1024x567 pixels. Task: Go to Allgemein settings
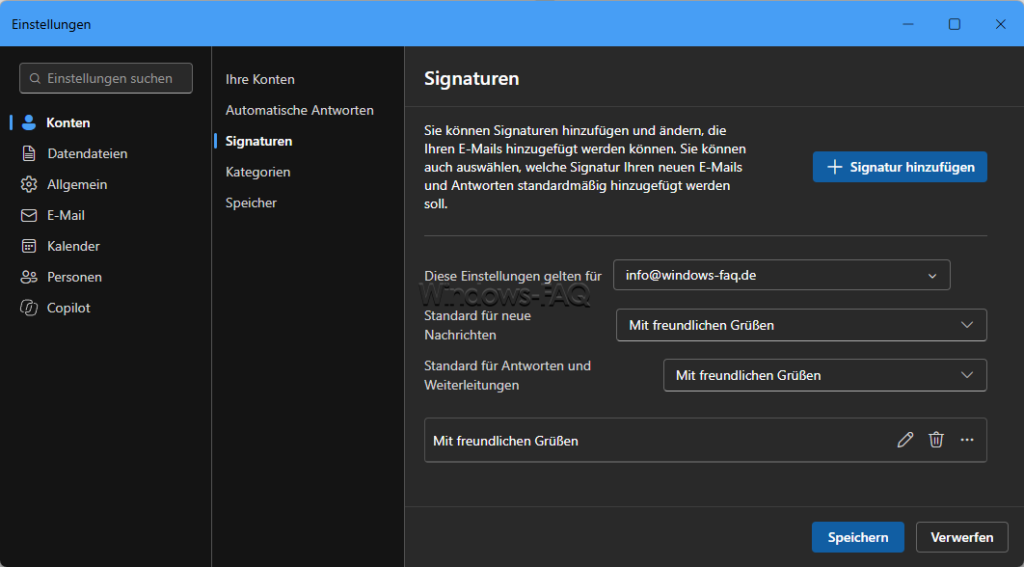[x=77, y=185]
